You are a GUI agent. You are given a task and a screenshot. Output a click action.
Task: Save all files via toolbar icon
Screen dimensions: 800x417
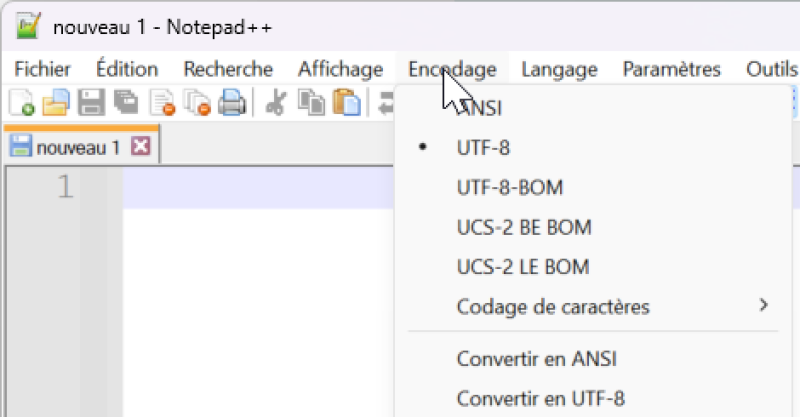[x=126, y=102]
